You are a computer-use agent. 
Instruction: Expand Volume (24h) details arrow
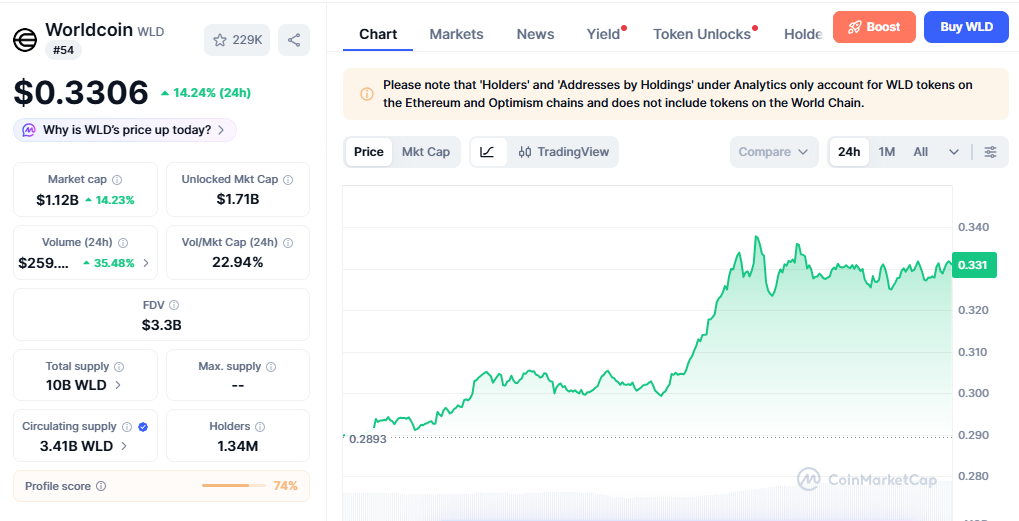coord(146,263)
